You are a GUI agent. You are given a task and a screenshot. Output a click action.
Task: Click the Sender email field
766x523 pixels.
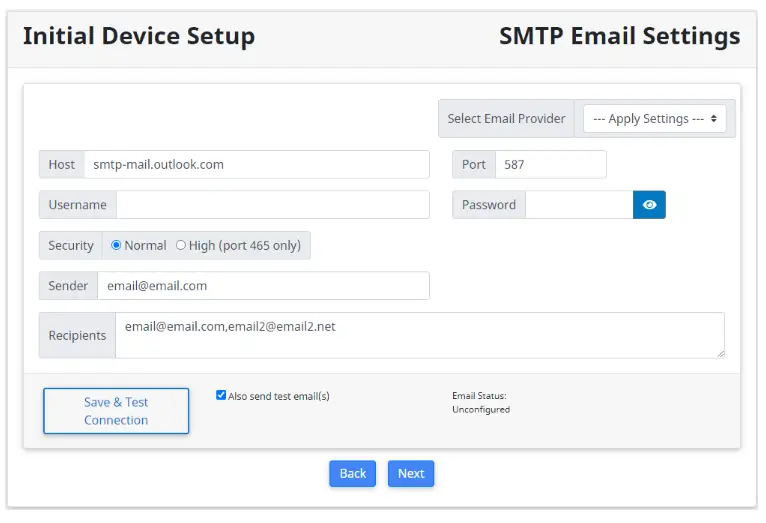(x=263, y=286)
